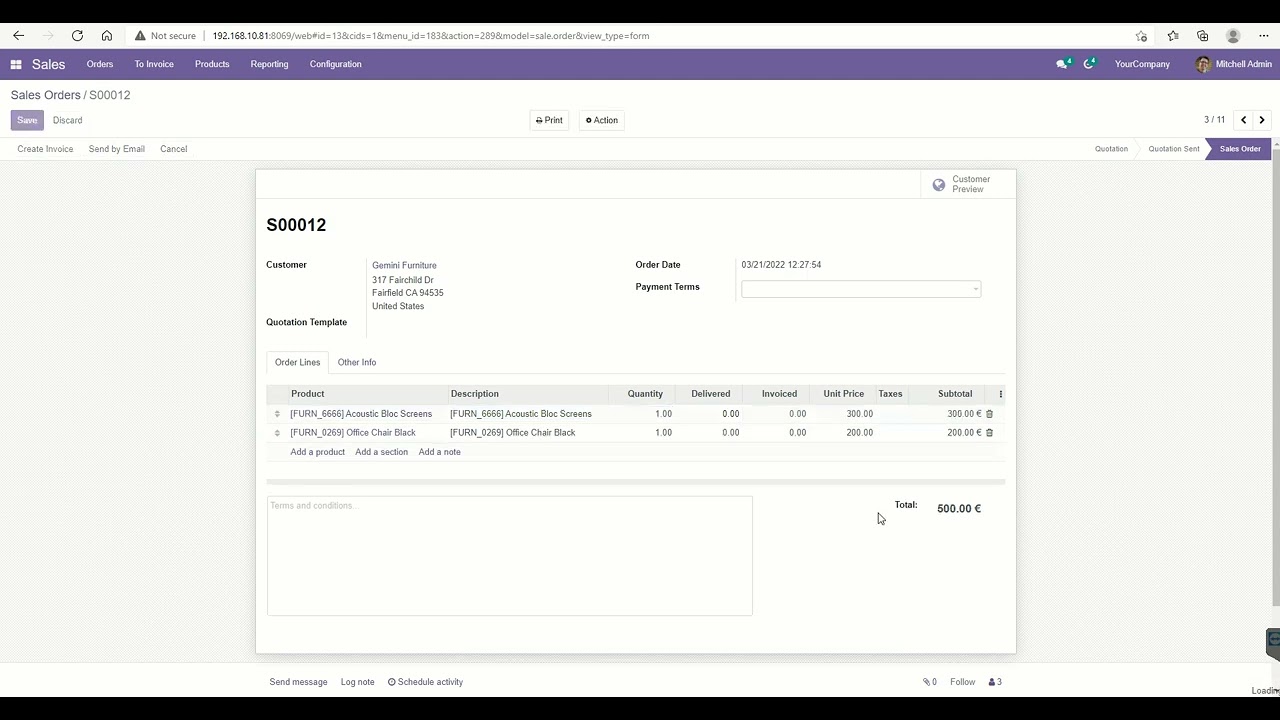Click Schedule activity button
The width and height of the screenshot is (1280, 720).
[426, 682]
